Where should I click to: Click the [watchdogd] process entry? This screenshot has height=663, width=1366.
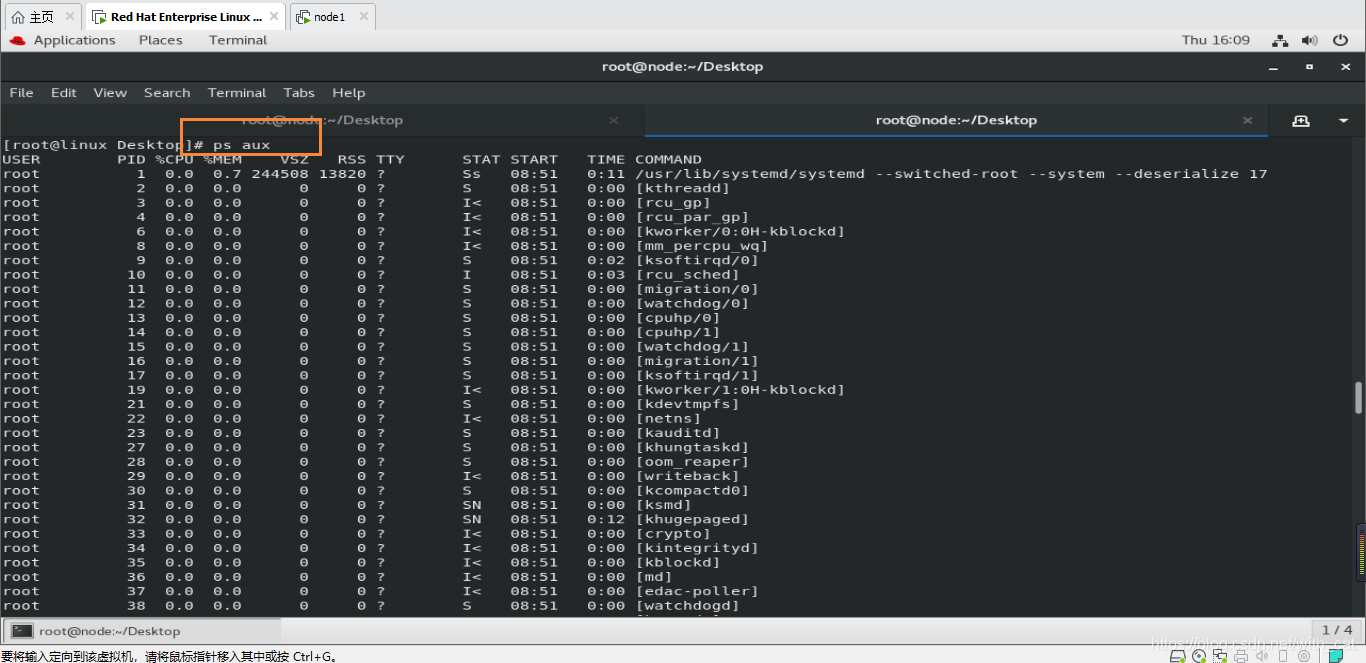687,605
